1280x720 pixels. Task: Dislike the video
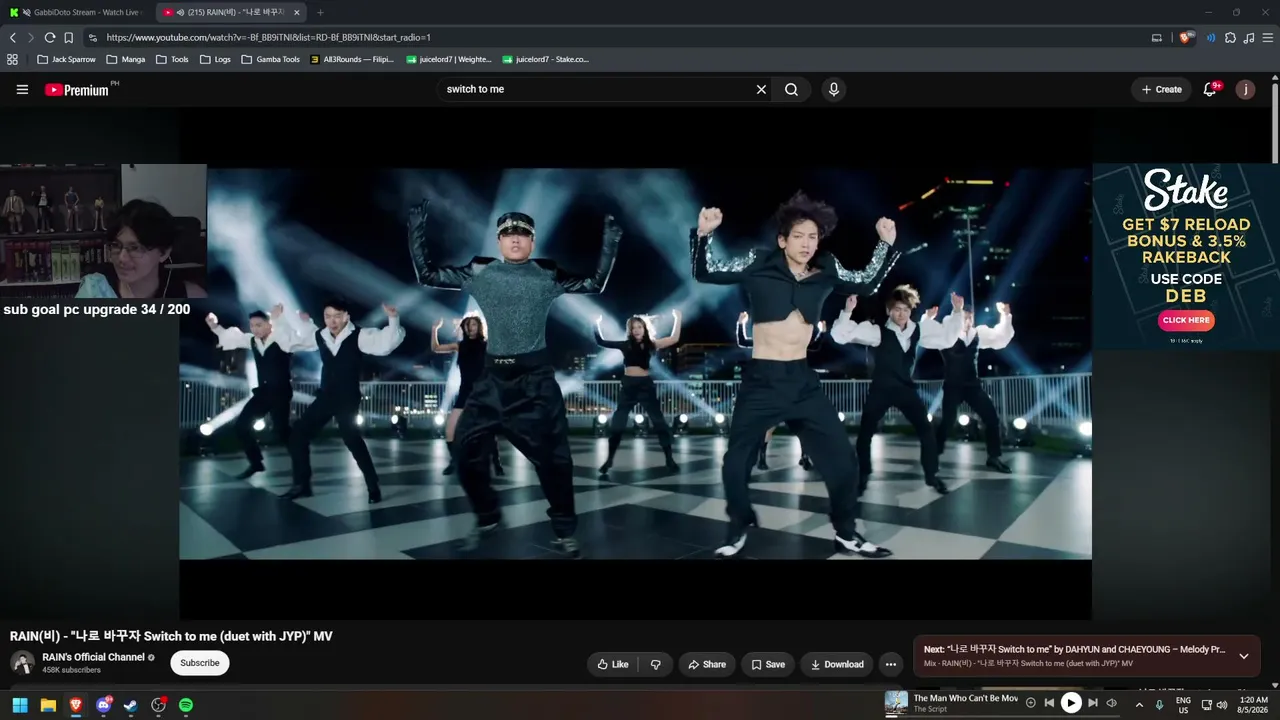click(x=656, y=664)
